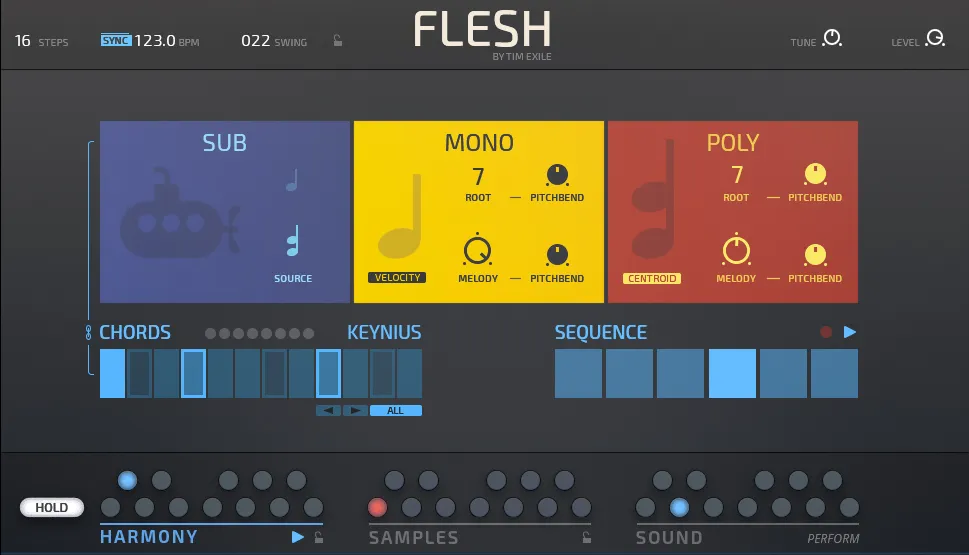Switch to the HARMONY tab
The width and height of the screenshot is (969, 555).
[x=149, y=536]
